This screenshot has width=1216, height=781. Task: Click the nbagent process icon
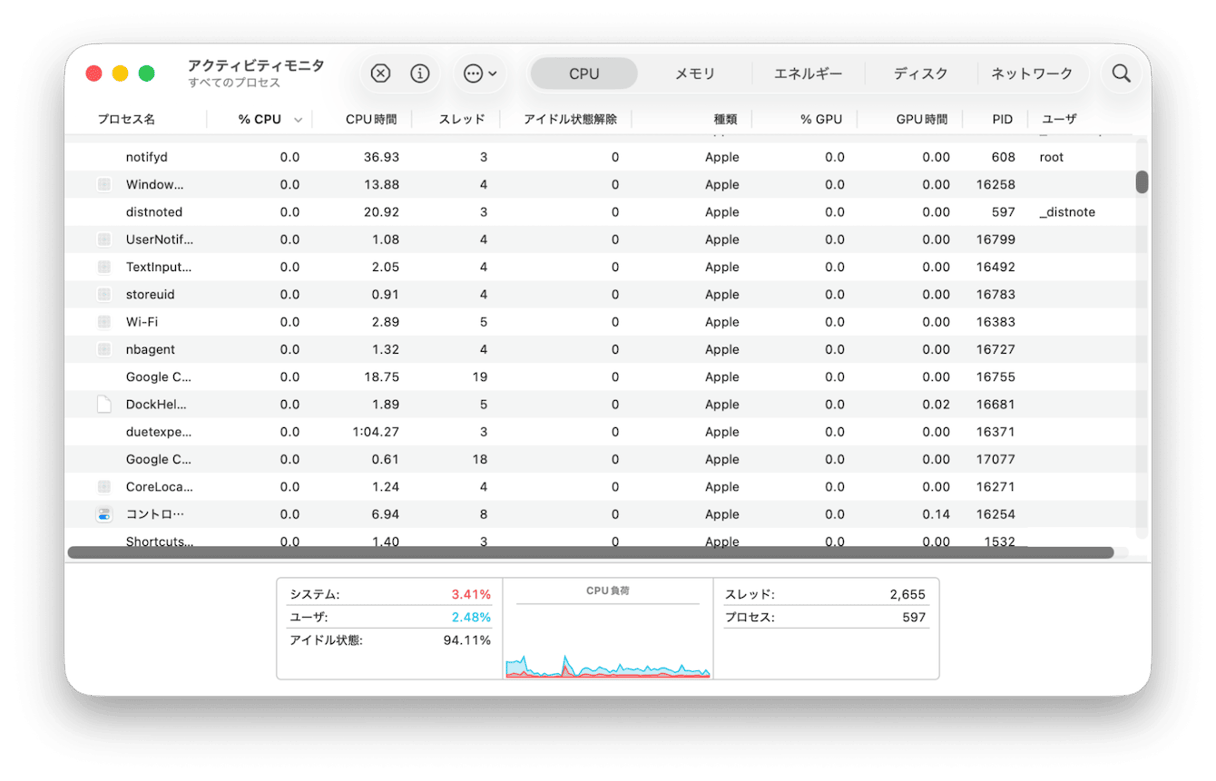104,349
